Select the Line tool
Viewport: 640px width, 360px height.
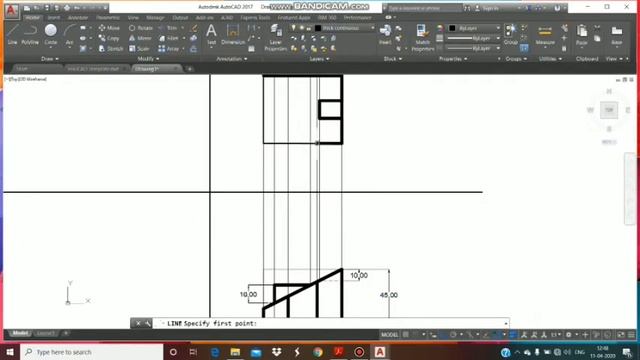coord(12,34)
